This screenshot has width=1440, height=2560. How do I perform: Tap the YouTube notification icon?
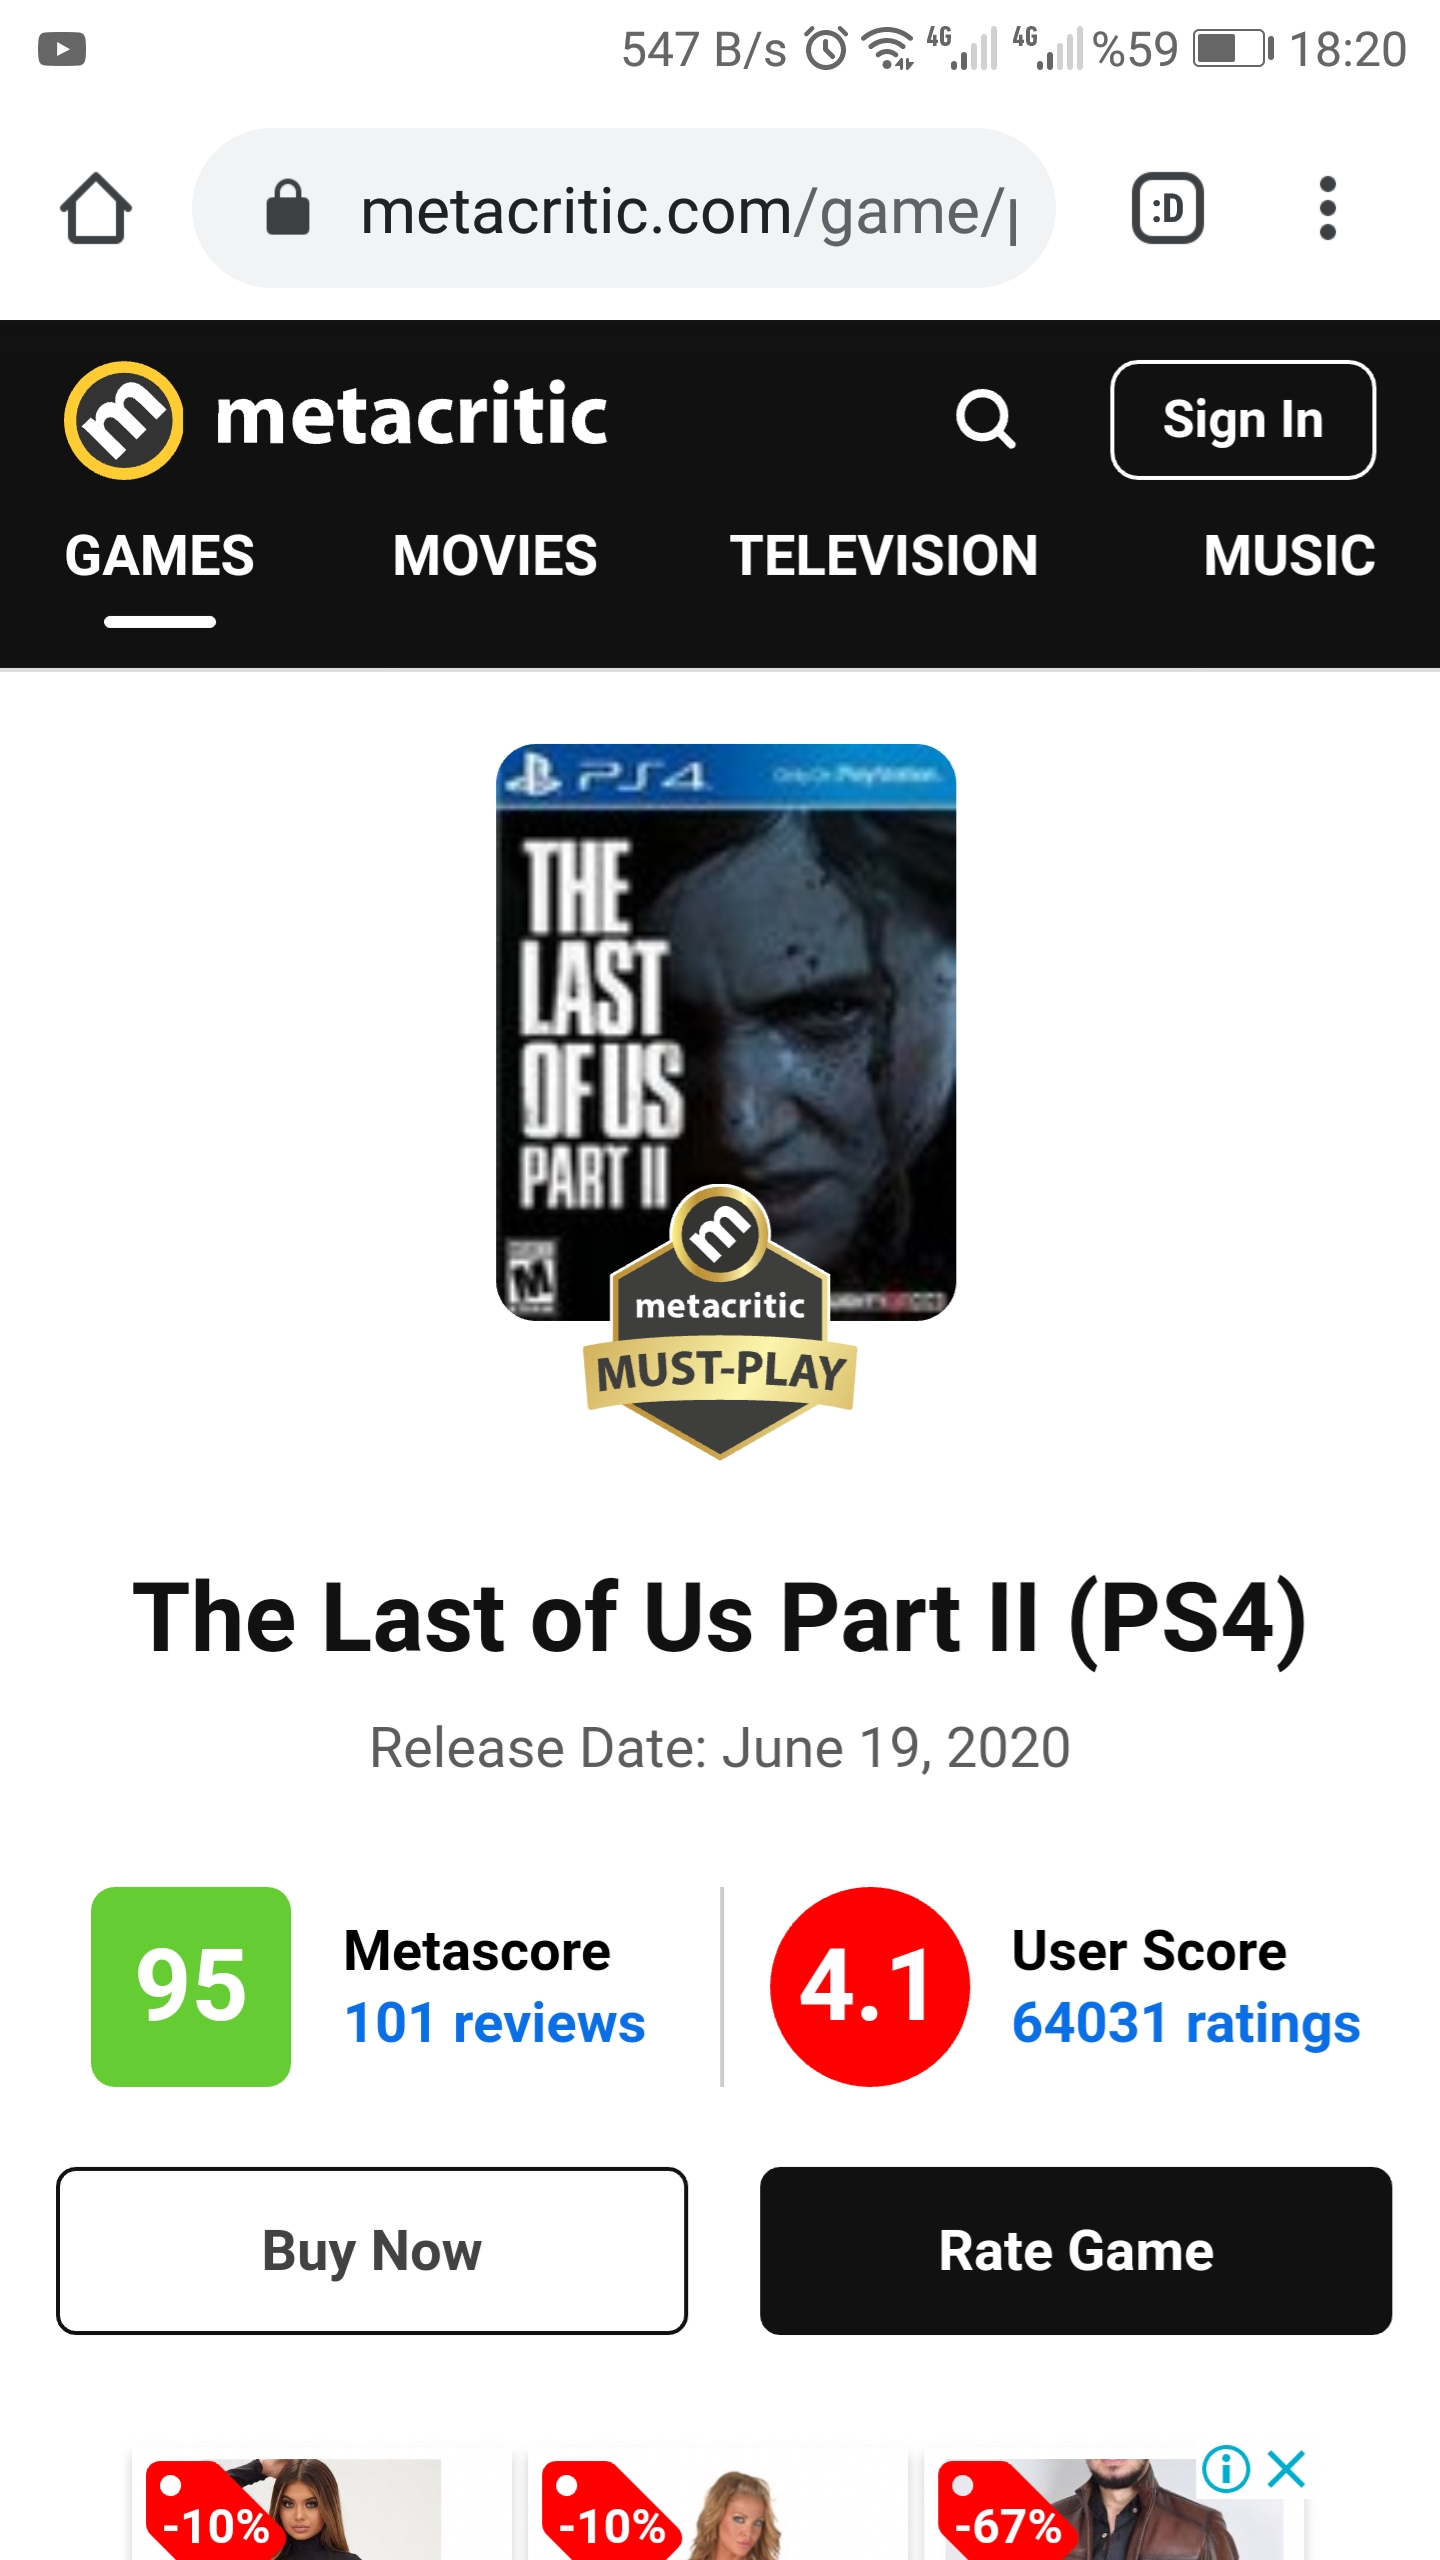pos(62,48)
